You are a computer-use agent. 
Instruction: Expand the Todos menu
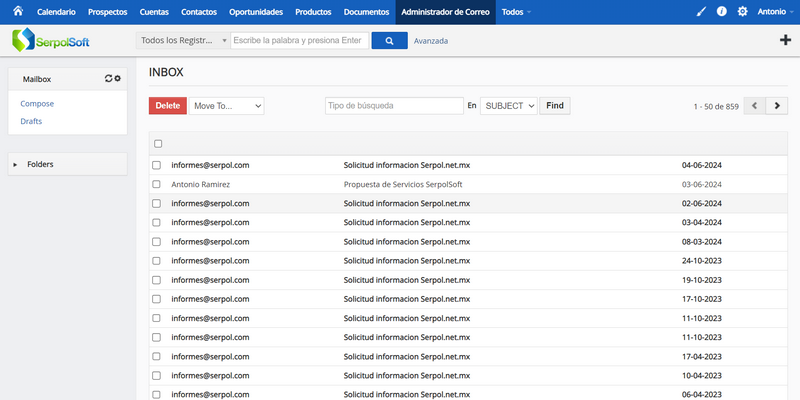click(516, 12)
